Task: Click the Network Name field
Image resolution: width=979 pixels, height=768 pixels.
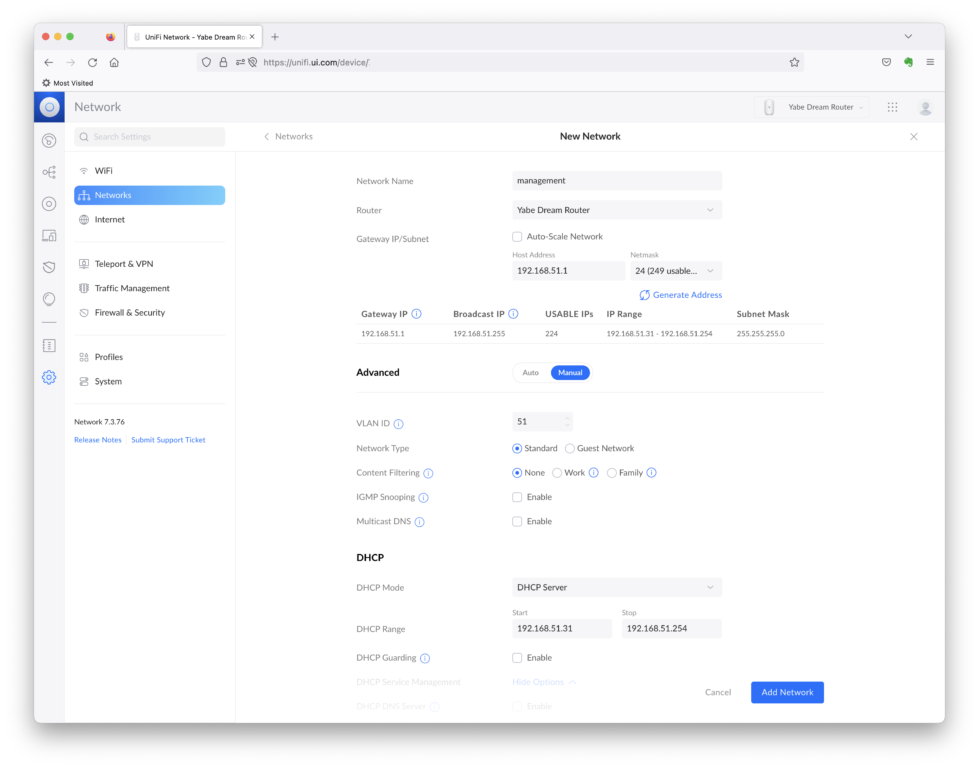Action: pyautogui.click(x=617, y=180)
